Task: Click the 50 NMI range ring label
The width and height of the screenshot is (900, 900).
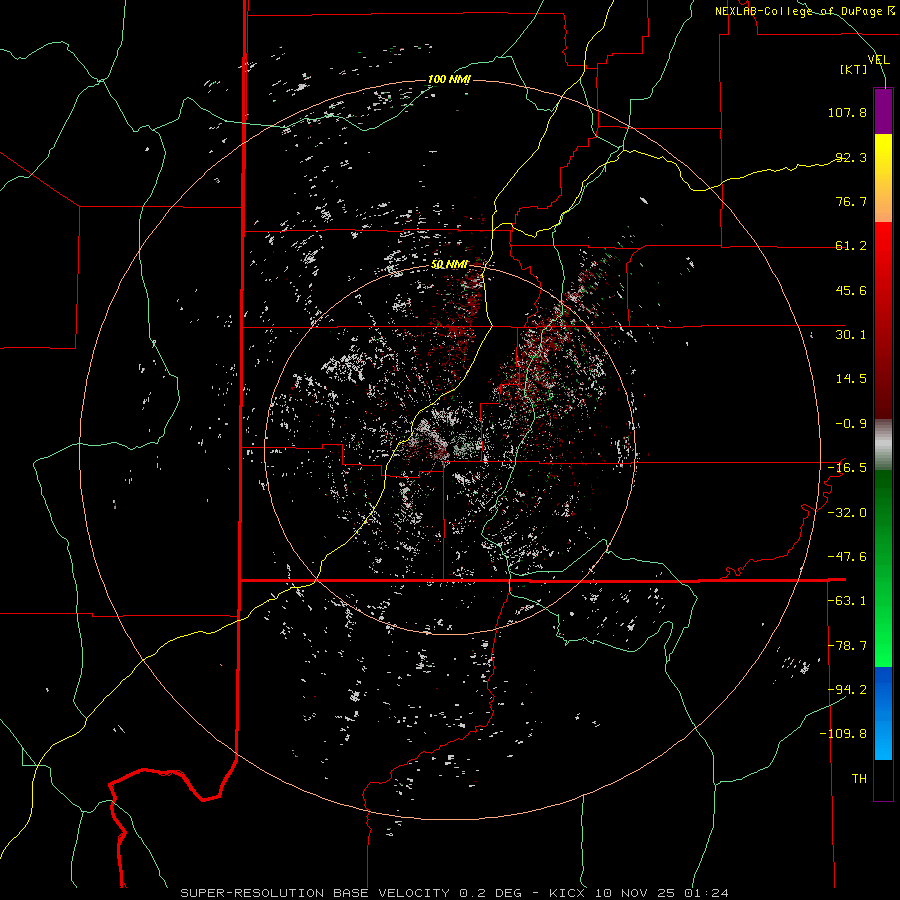Action: click(449, 264)
